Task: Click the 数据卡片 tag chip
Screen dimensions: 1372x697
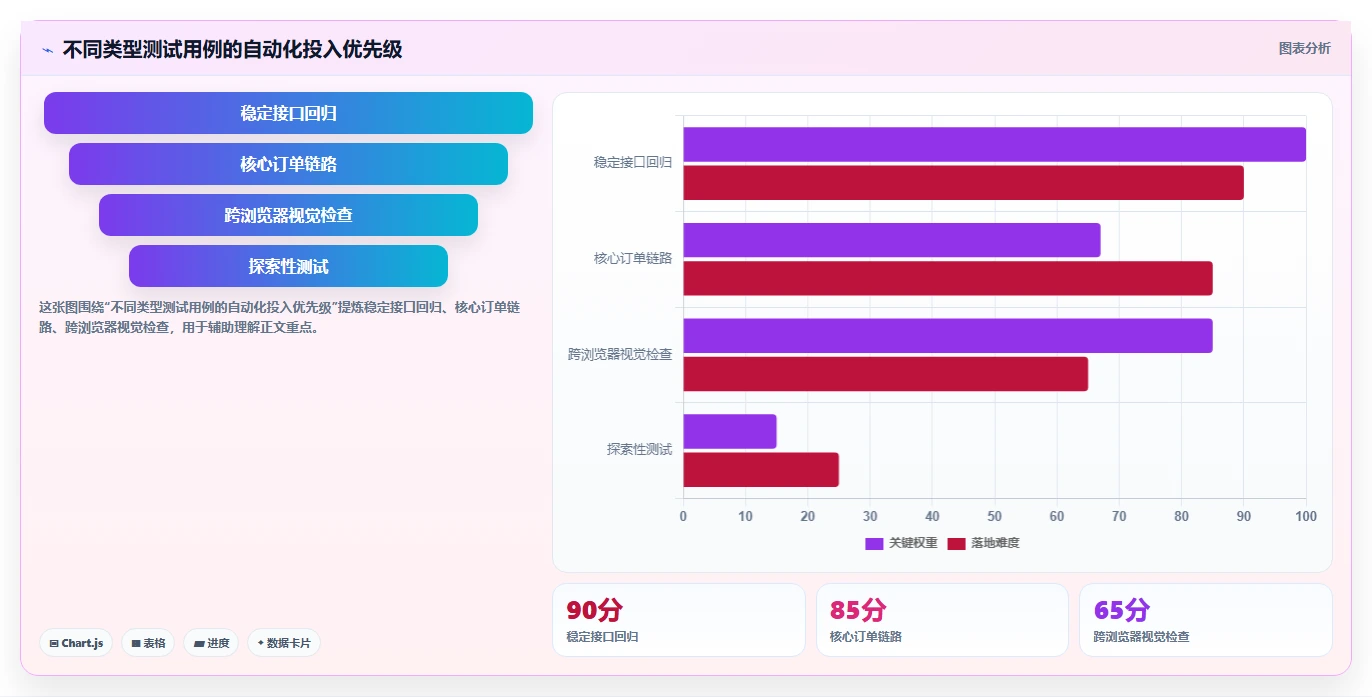Action: [x=284, y=643]
